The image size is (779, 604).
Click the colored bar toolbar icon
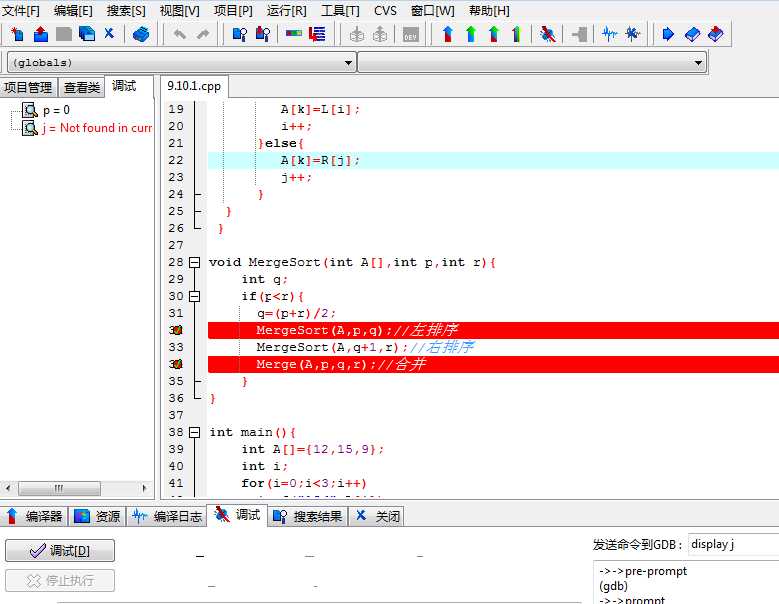point(294,33)
